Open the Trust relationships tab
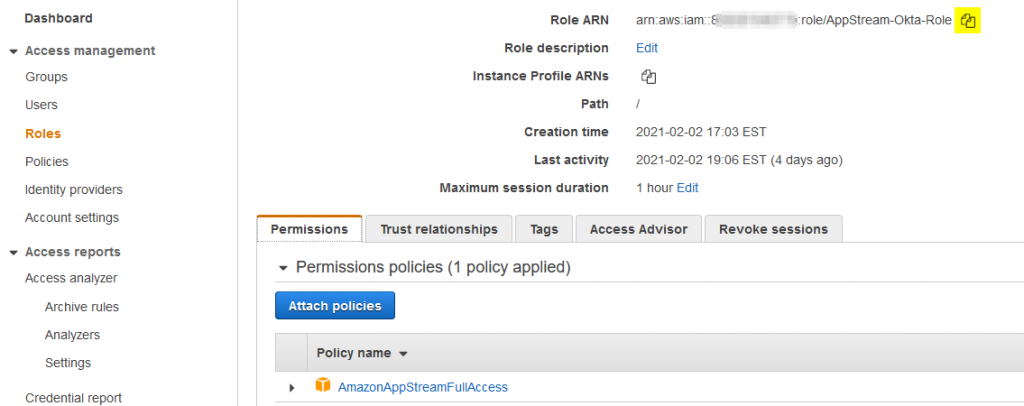1024x406 pixels. [439, 229]
